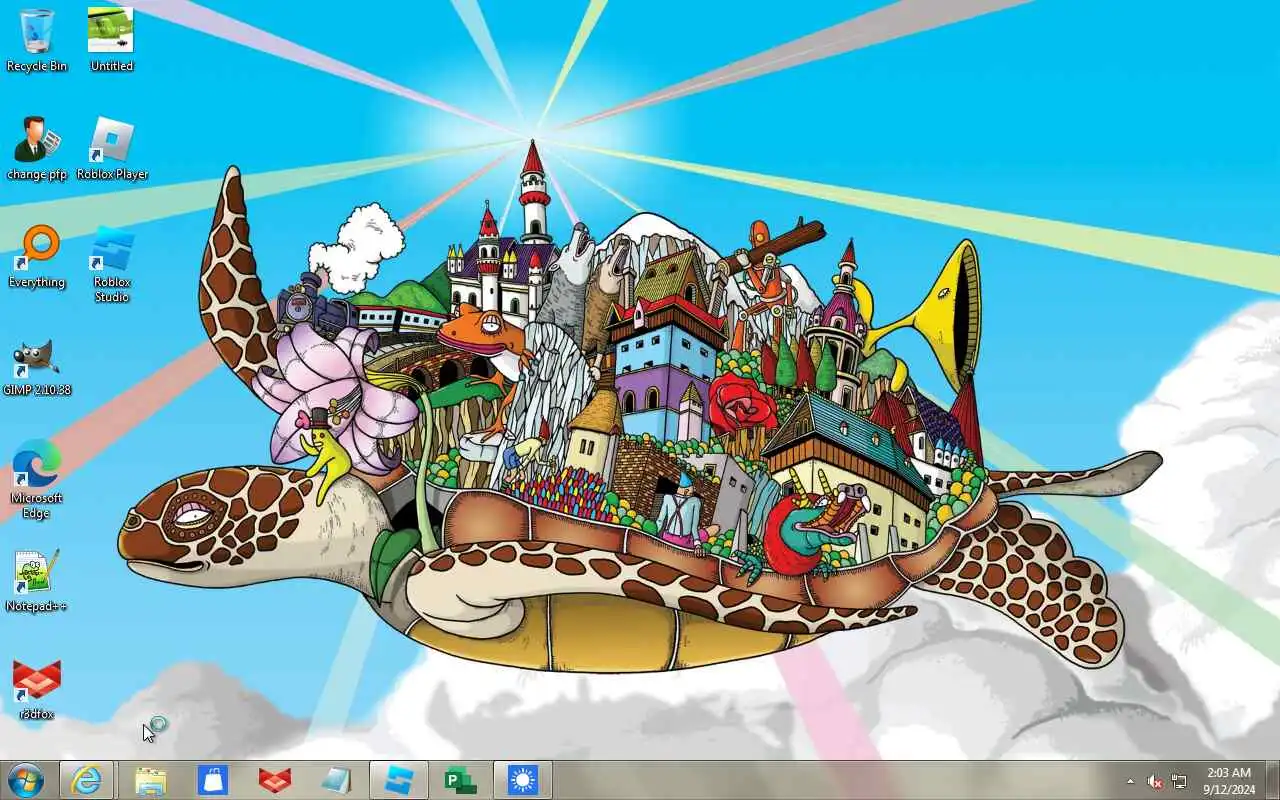Click the Show desktop button strip
1280x800 pixels.
pos(1273,780)
